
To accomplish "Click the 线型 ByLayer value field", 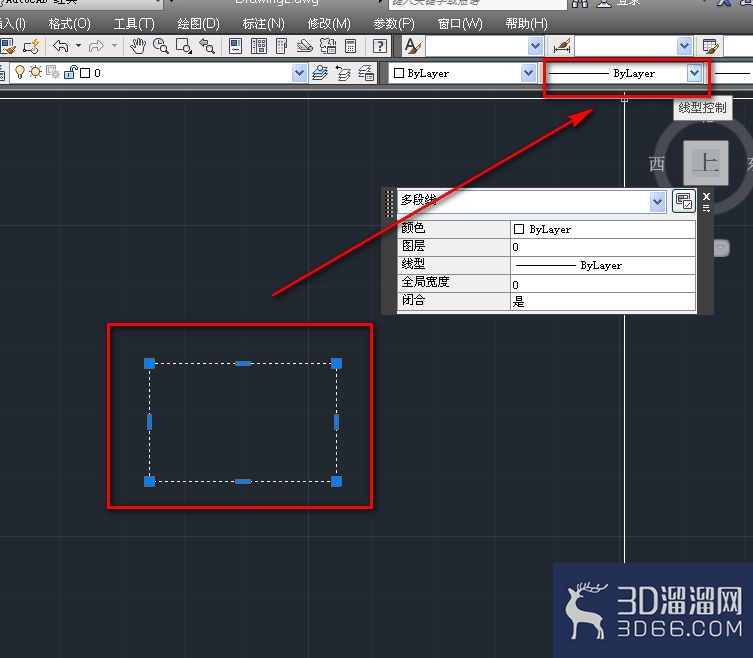I will (x=603, y=265).
